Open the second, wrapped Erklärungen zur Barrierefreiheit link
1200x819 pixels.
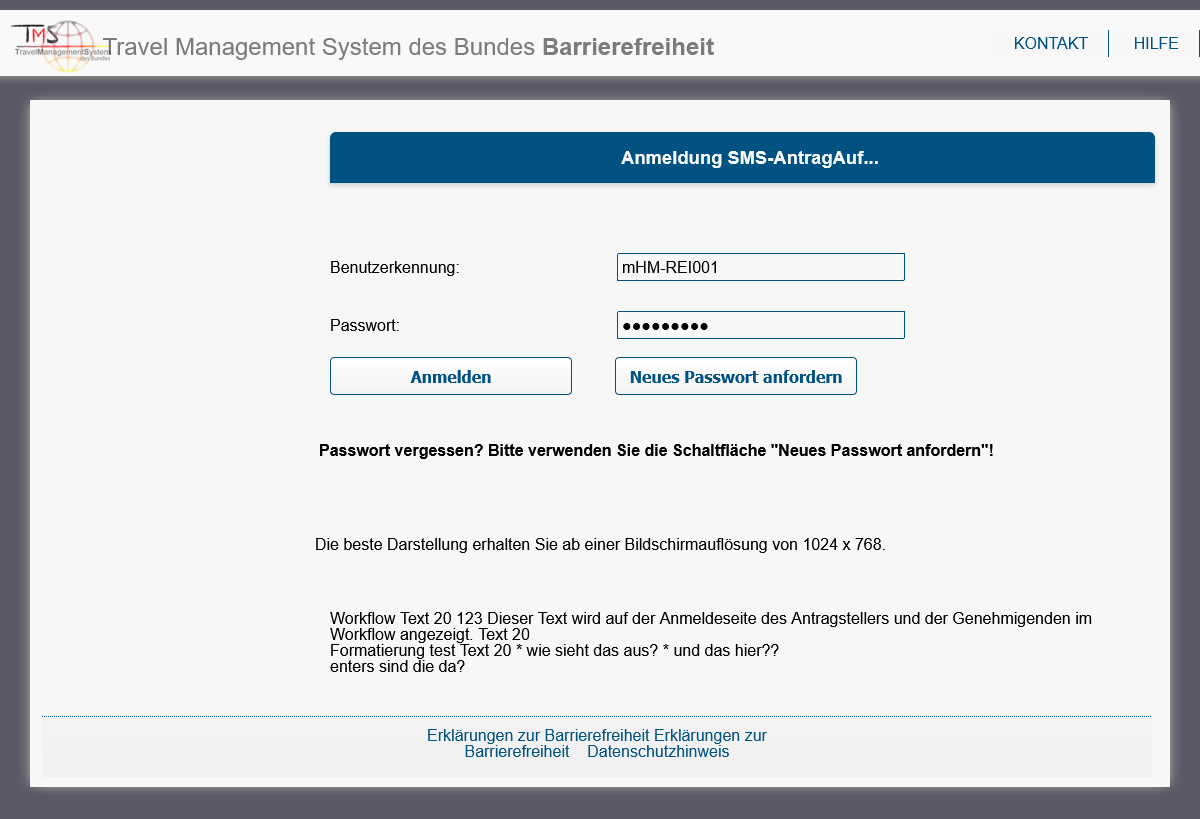click(710, 735)
